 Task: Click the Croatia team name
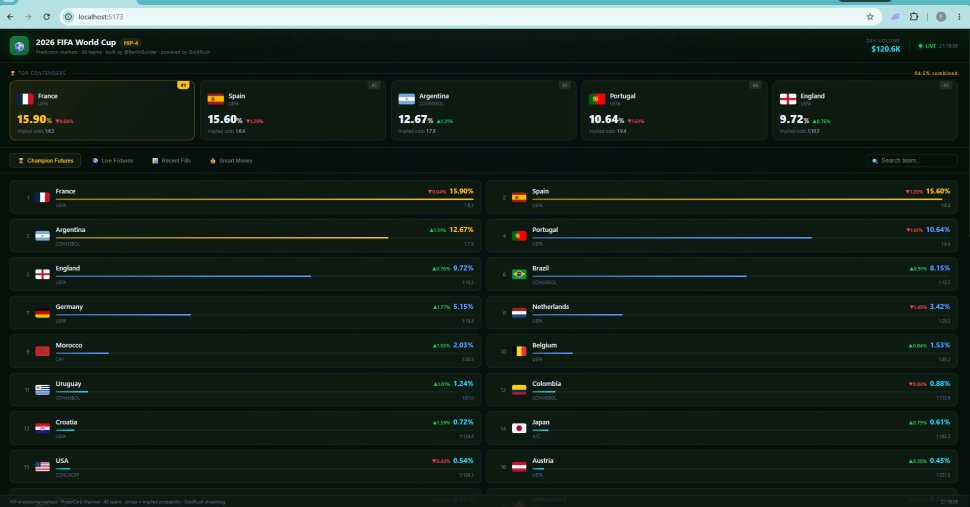[x=66, y=422]
